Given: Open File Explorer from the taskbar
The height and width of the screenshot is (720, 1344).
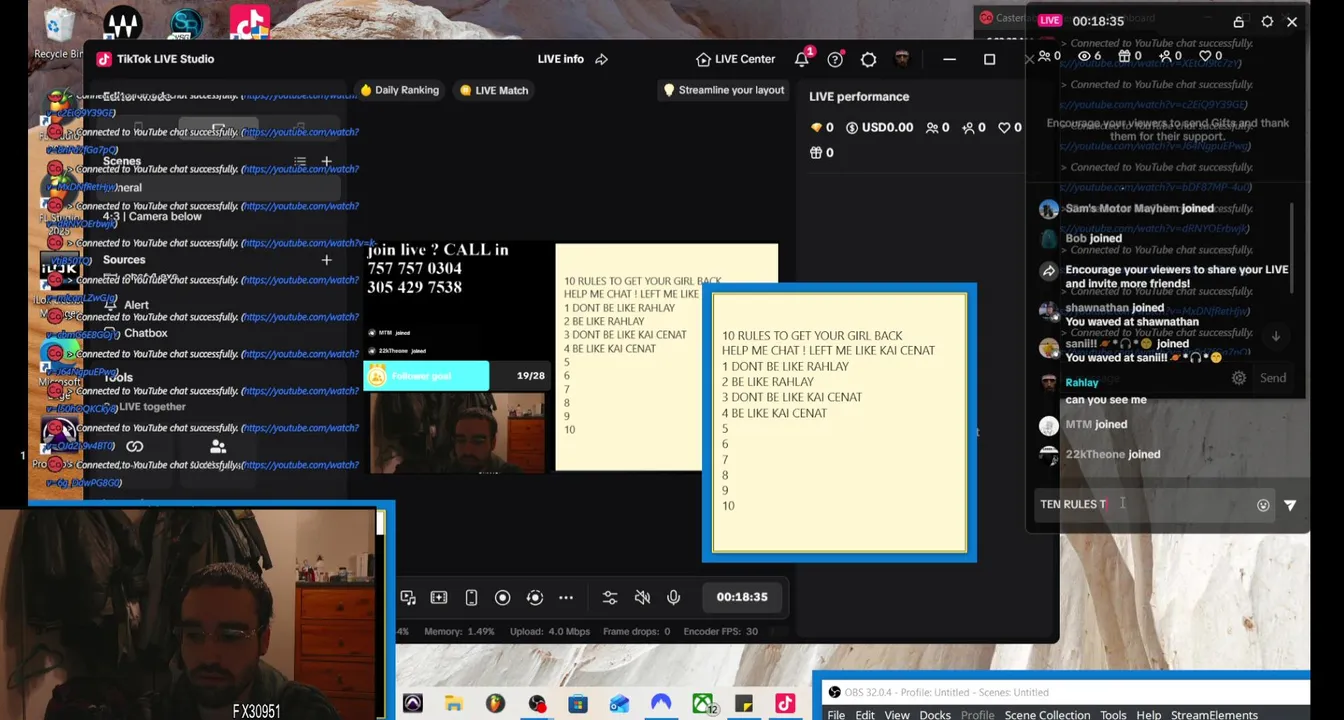Looking at the screenshot, I should click(453, 704).
